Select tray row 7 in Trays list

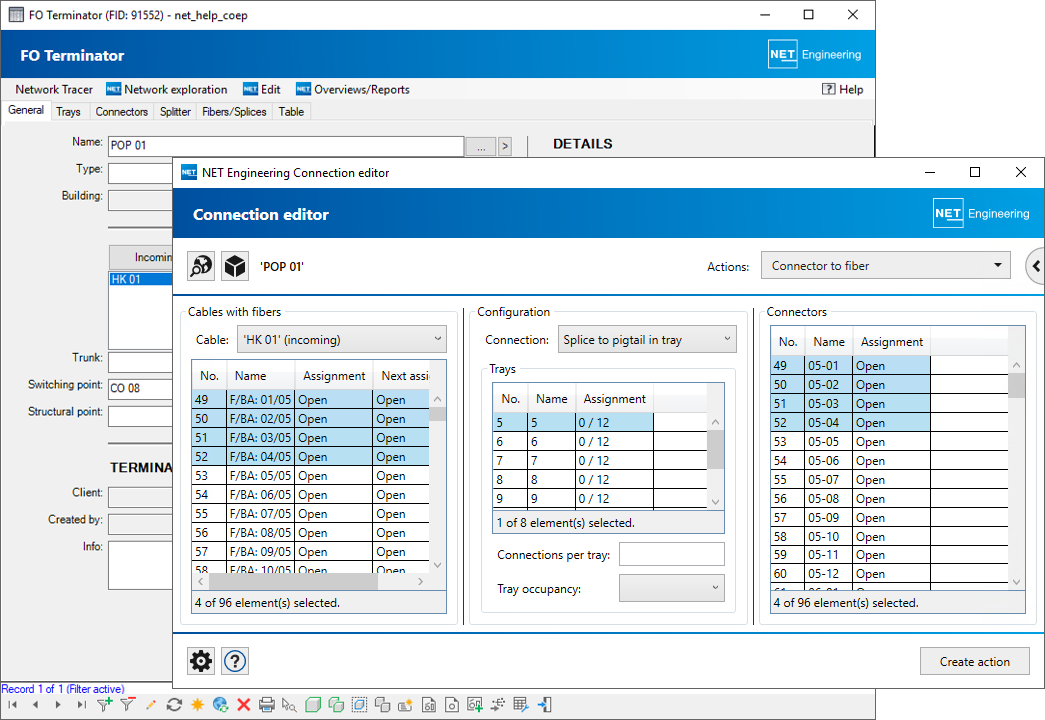[x=600, y=460]
